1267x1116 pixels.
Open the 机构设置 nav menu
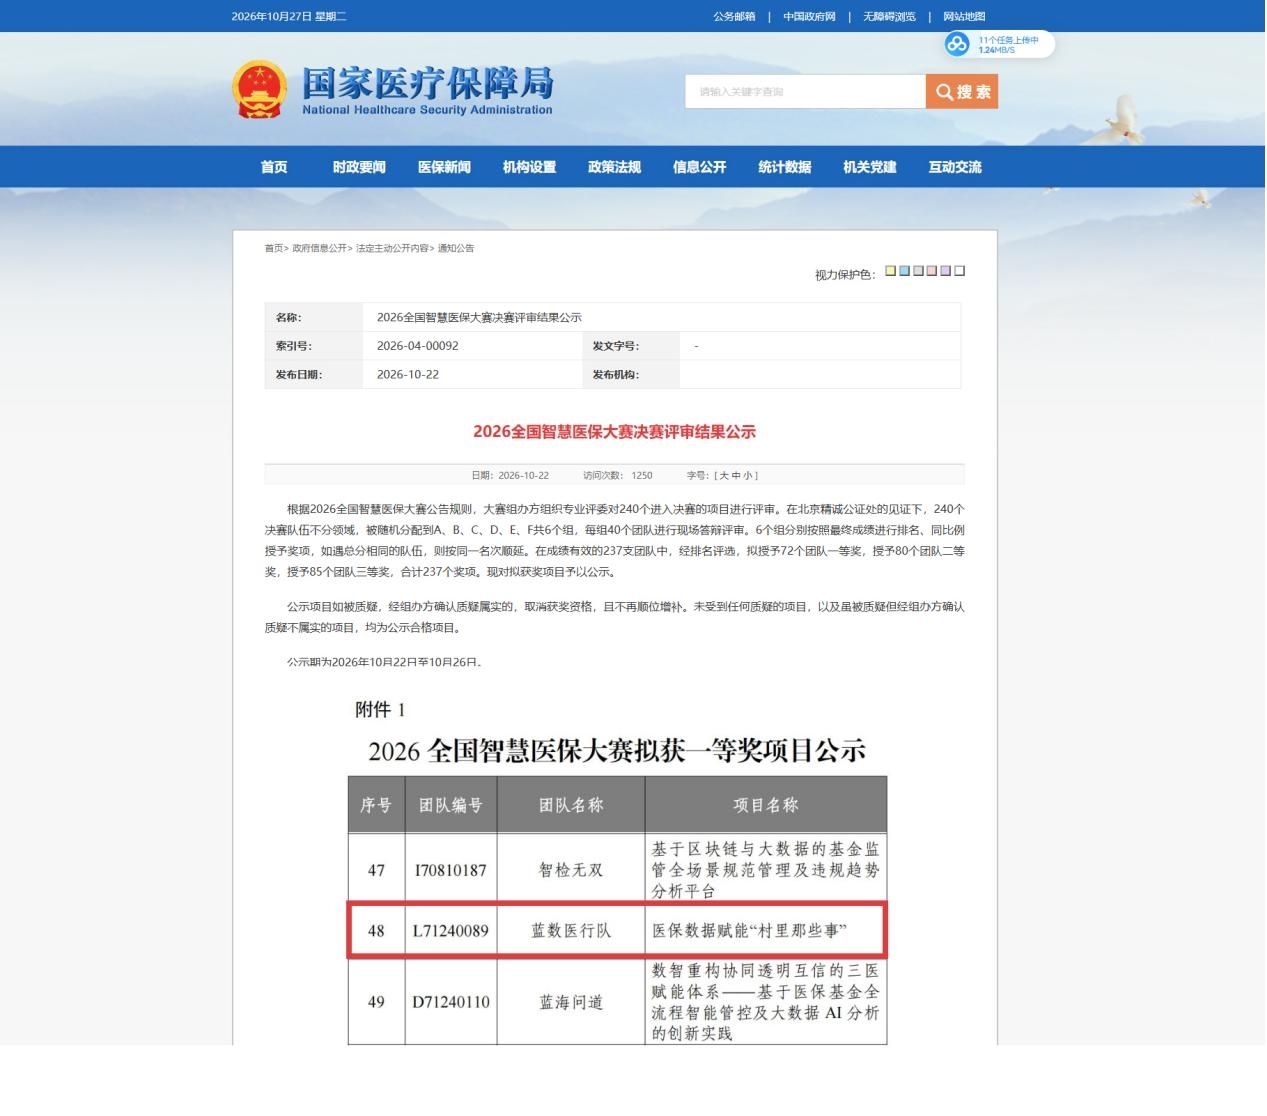tap(529, 167)
